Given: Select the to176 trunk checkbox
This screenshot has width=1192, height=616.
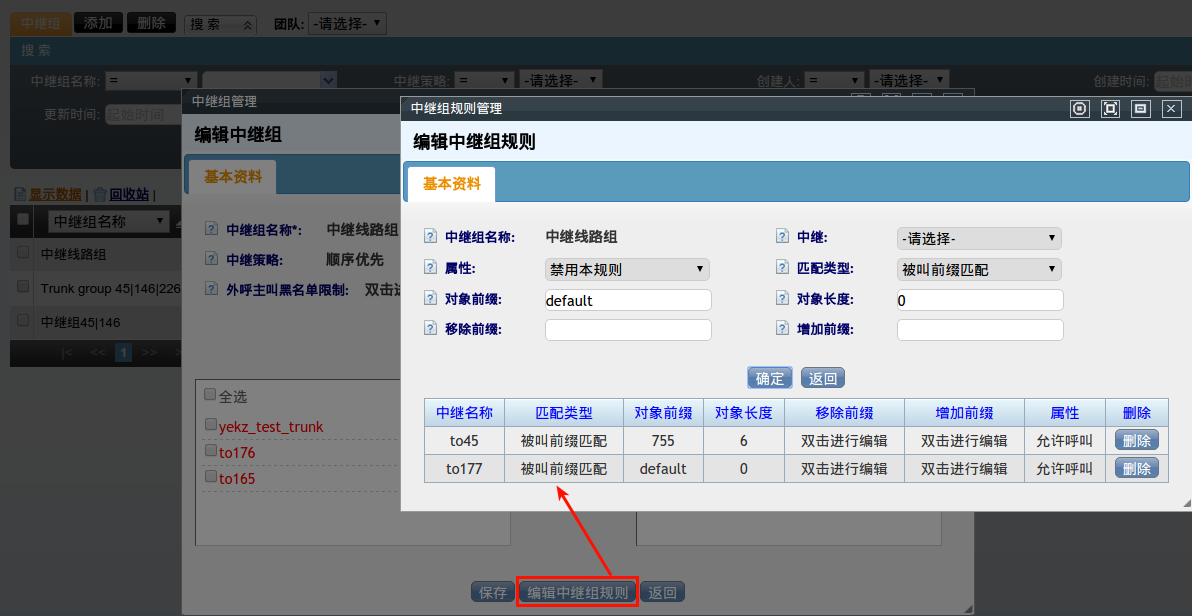Looking at the screenshot, I should [210, 451].
